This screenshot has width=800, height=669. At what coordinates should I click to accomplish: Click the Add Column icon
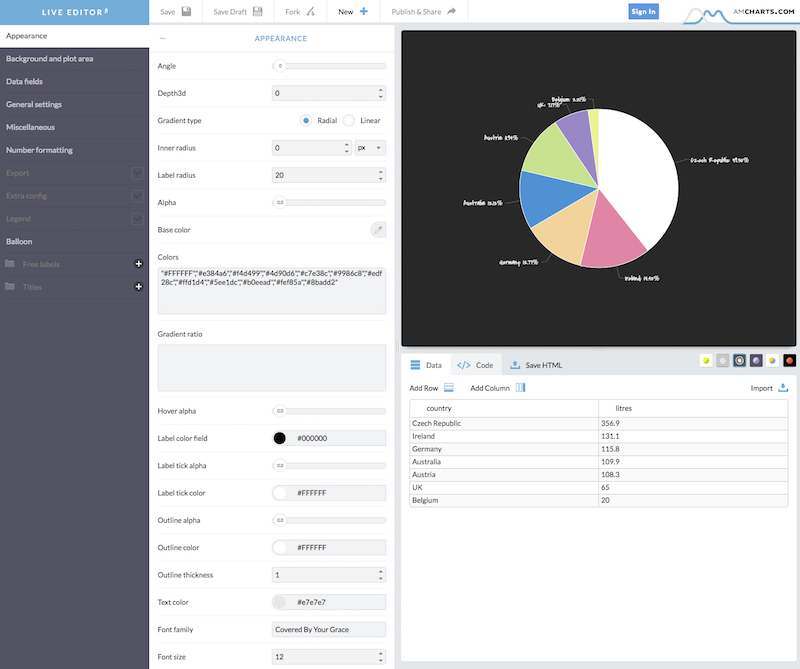[x=521, y=388]
